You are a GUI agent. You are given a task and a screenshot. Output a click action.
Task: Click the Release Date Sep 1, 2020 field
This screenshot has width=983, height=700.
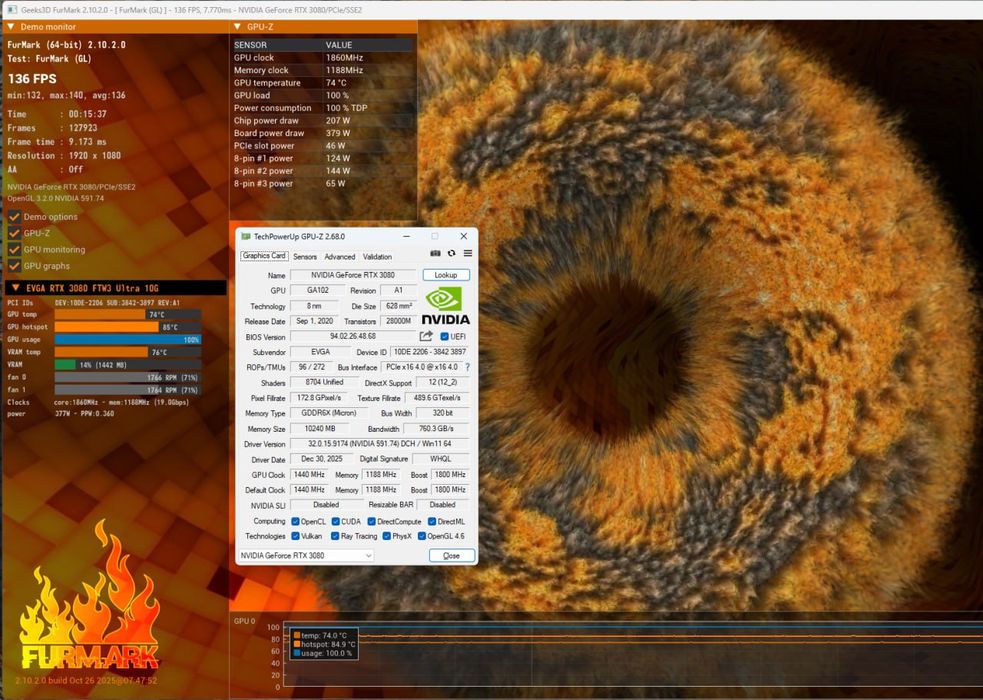(x=314, y=321)
